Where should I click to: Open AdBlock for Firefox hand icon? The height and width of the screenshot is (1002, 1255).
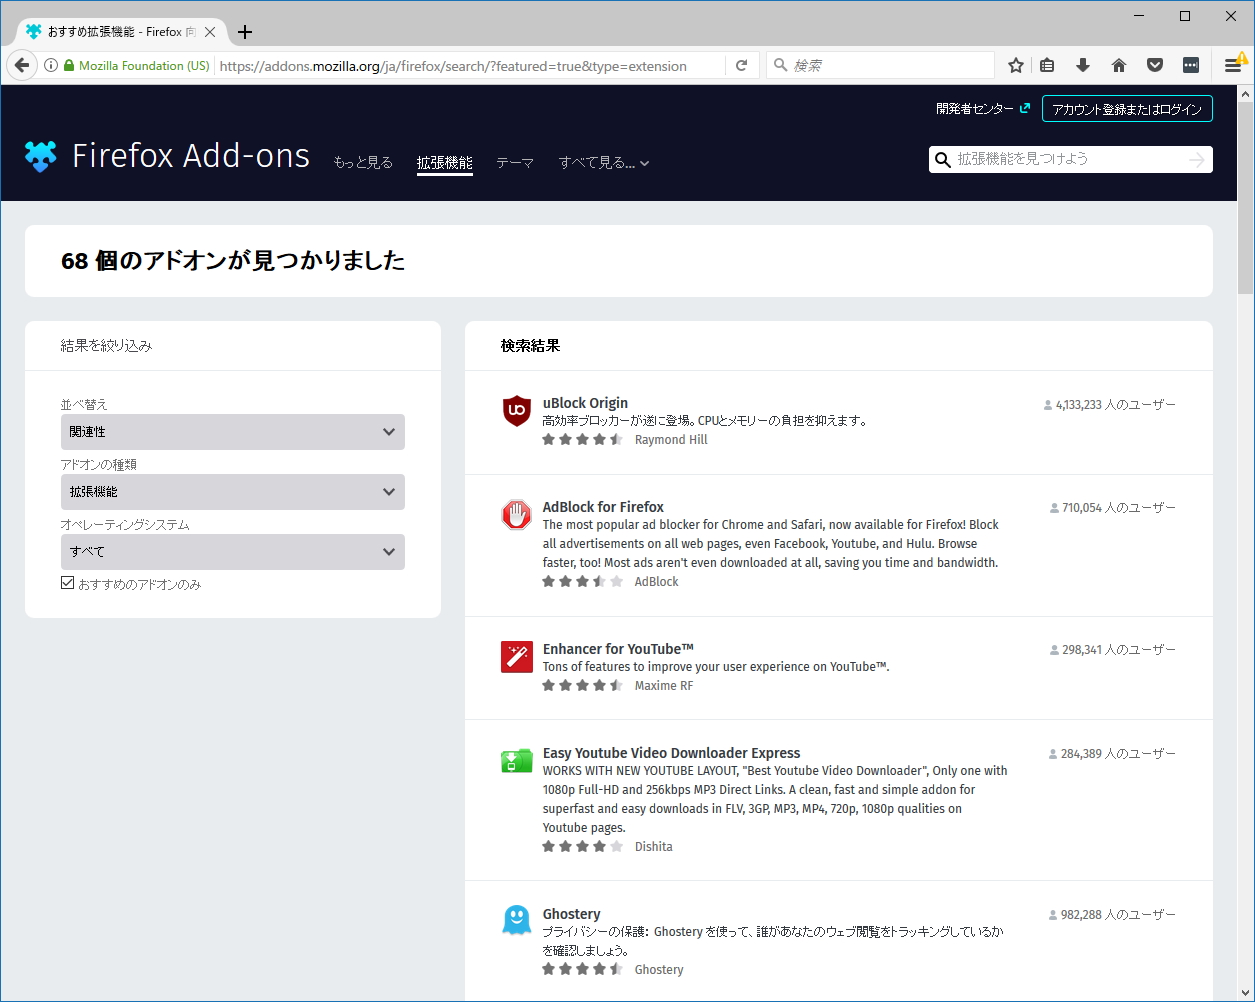(x=517, y=515)
